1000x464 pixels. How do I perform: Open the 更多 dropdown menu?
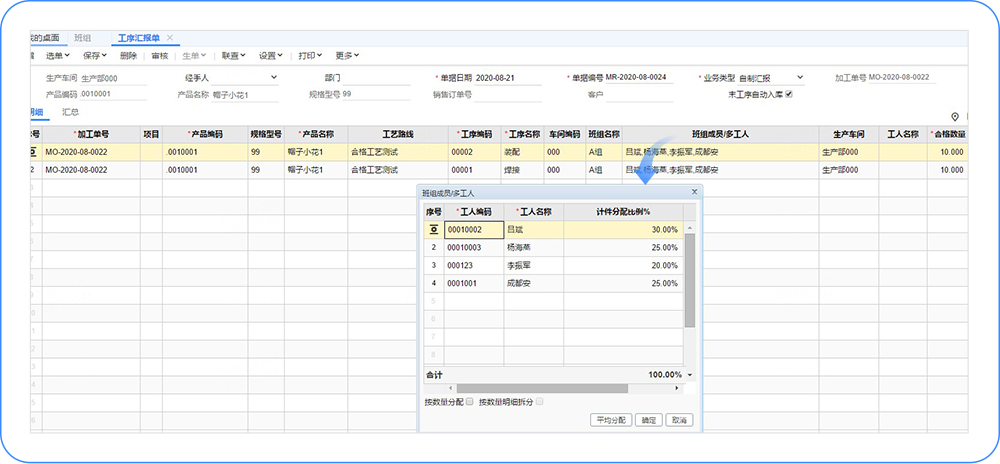[348, 55]
